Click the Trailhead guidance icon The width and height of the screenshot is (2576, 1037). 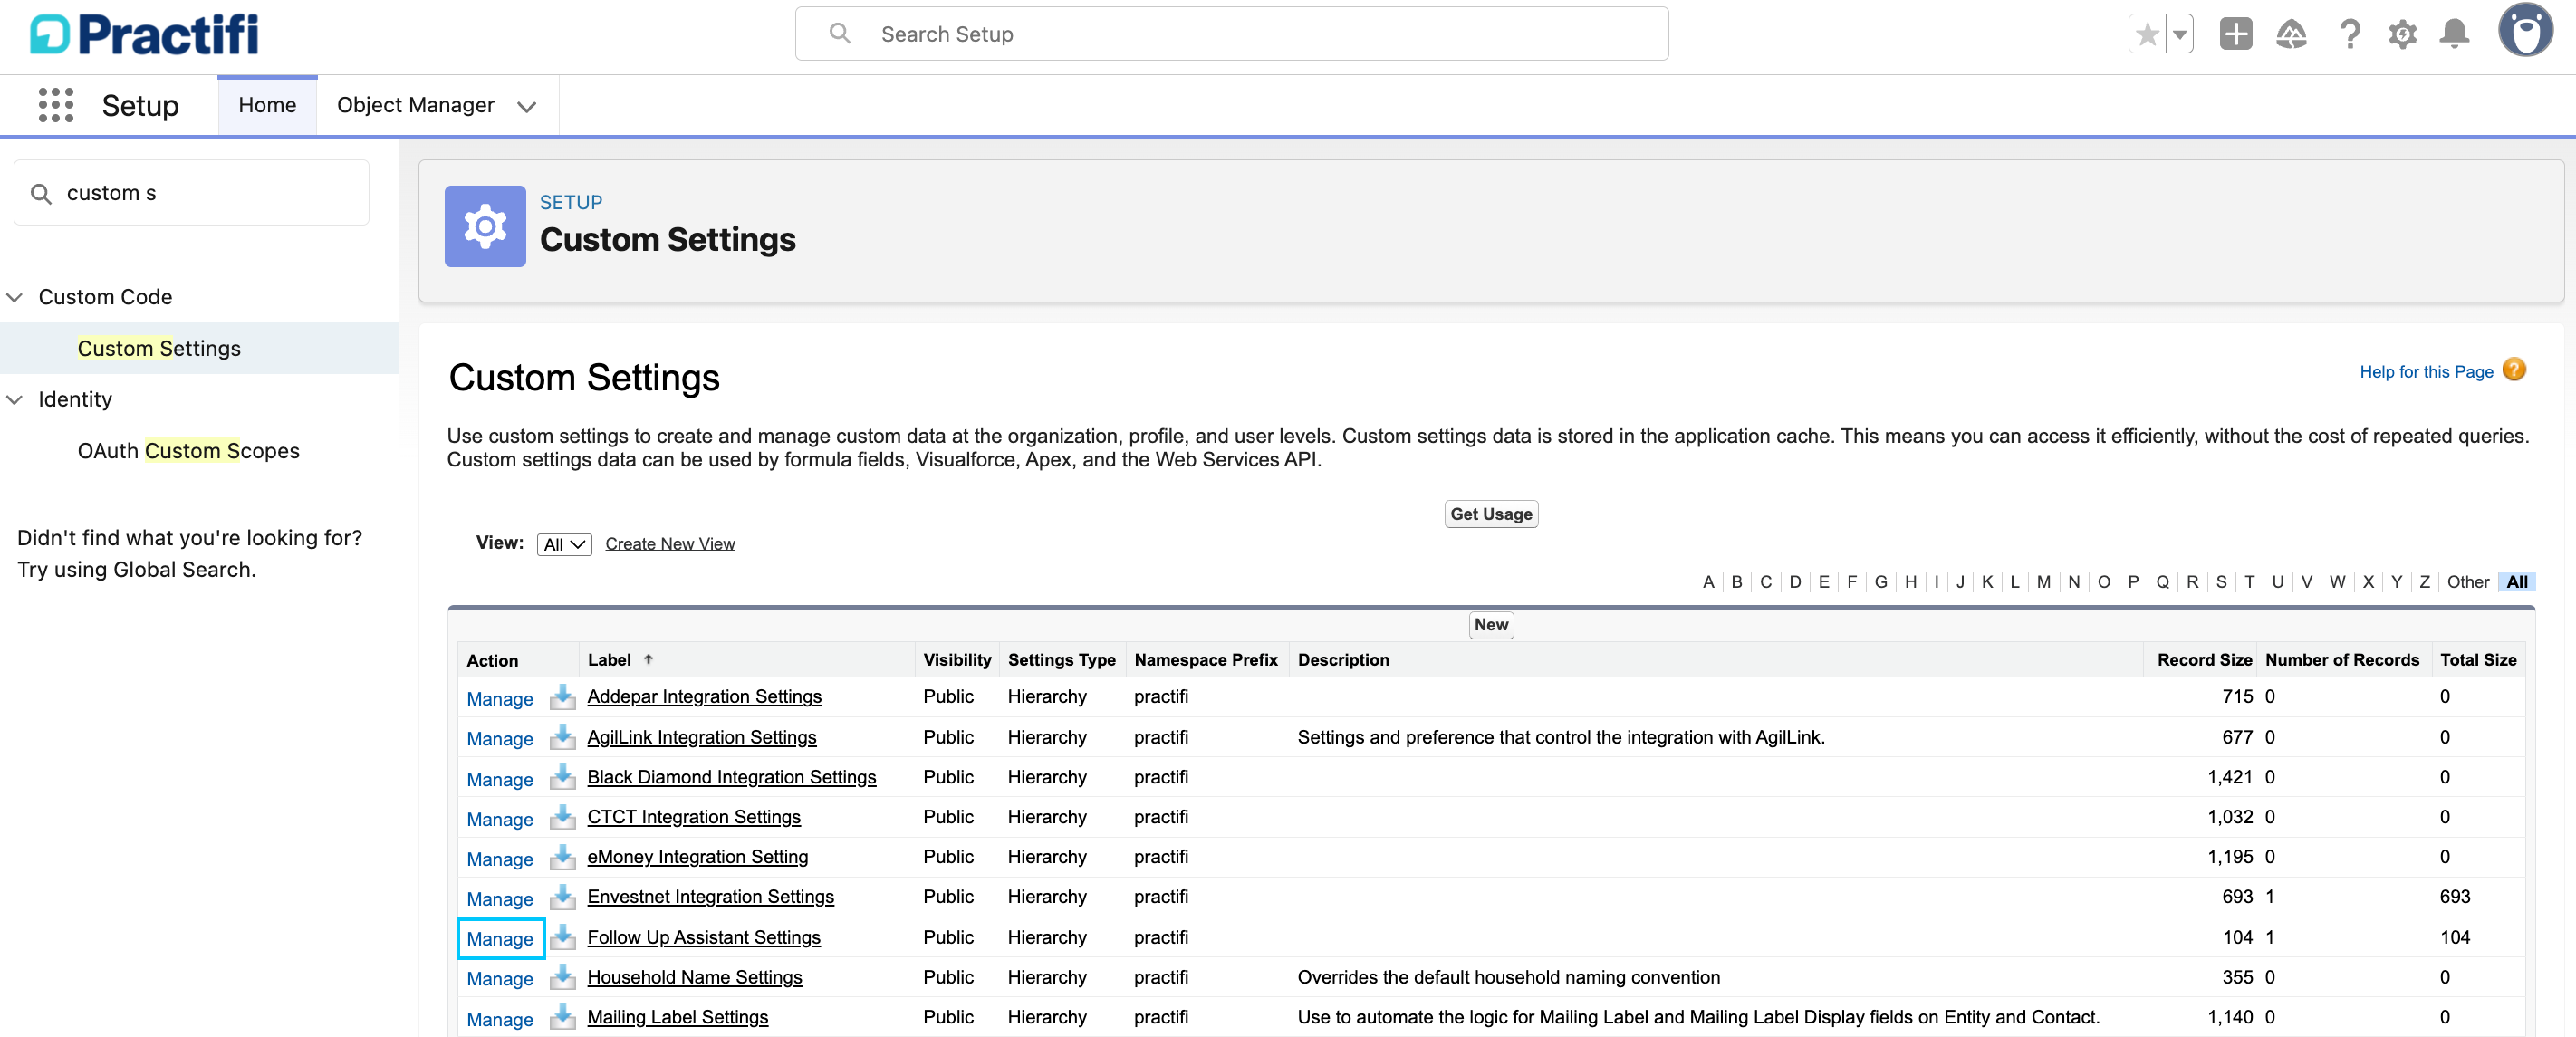(2291, 34)
